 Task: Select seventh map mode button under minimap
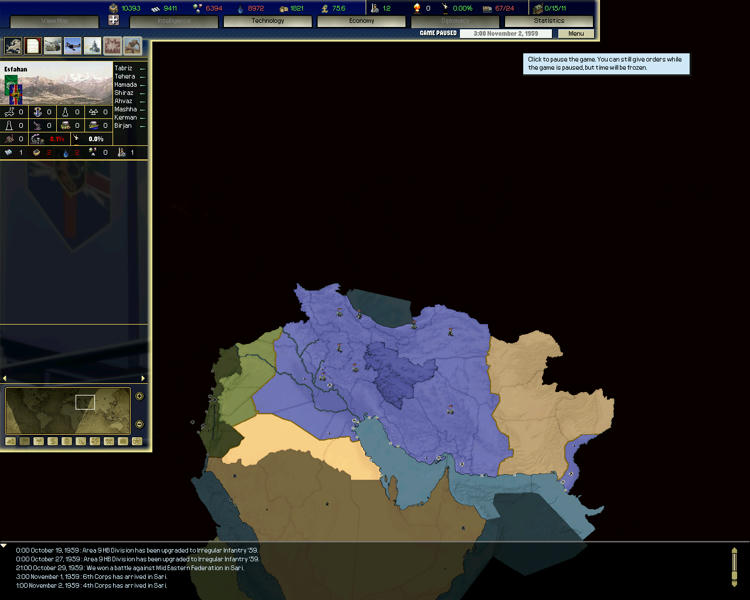coord(95,441)
